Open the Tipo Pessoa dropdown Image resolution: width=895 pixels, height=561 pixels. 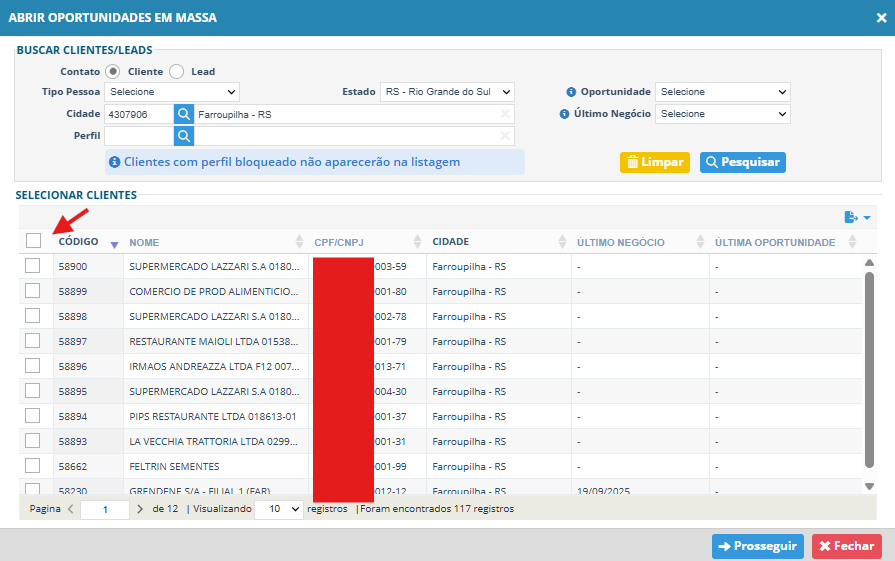pyautogui.click(x=172, y=92)
